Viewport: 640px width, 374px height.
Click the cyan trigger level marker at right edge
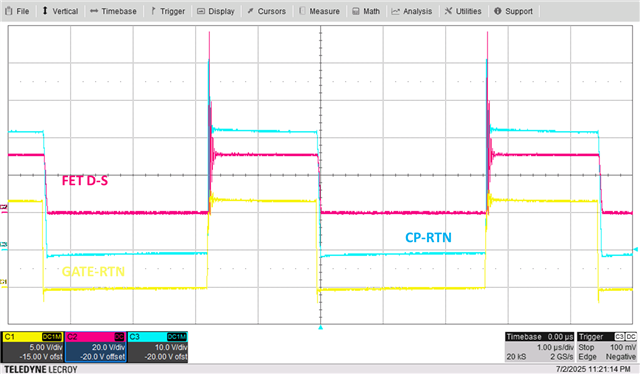click(x=636, y=249)
